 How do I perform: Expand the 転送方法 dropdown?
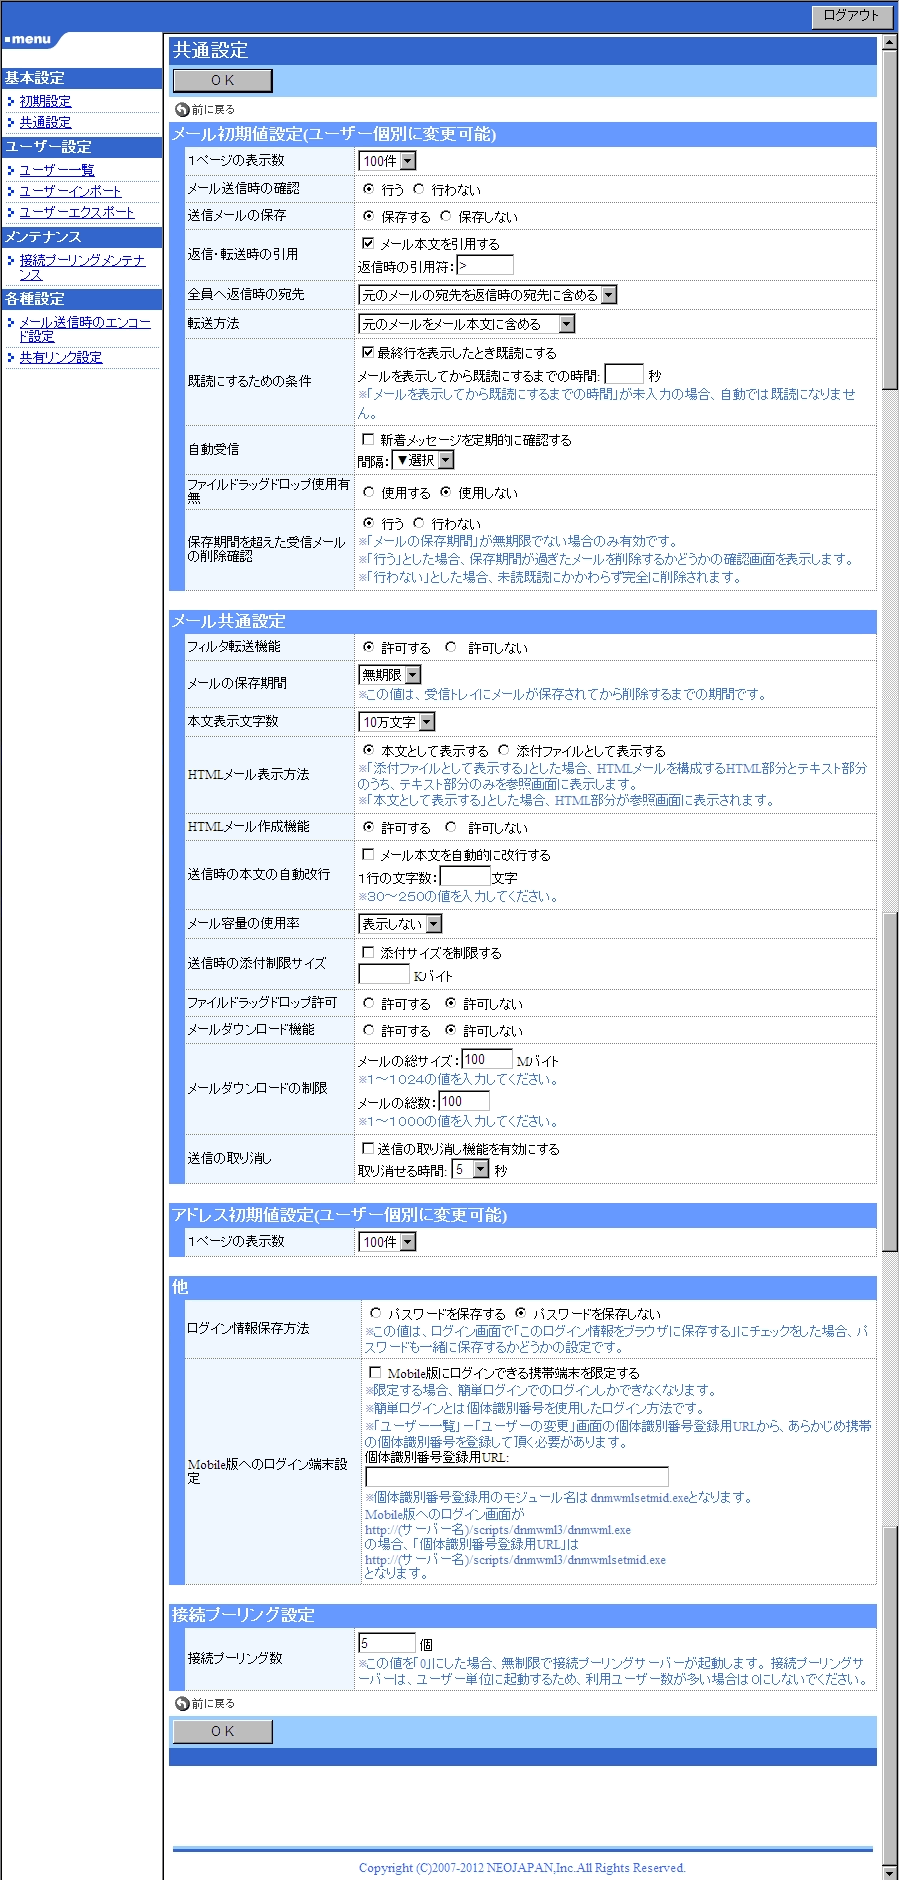pos(566,324)
